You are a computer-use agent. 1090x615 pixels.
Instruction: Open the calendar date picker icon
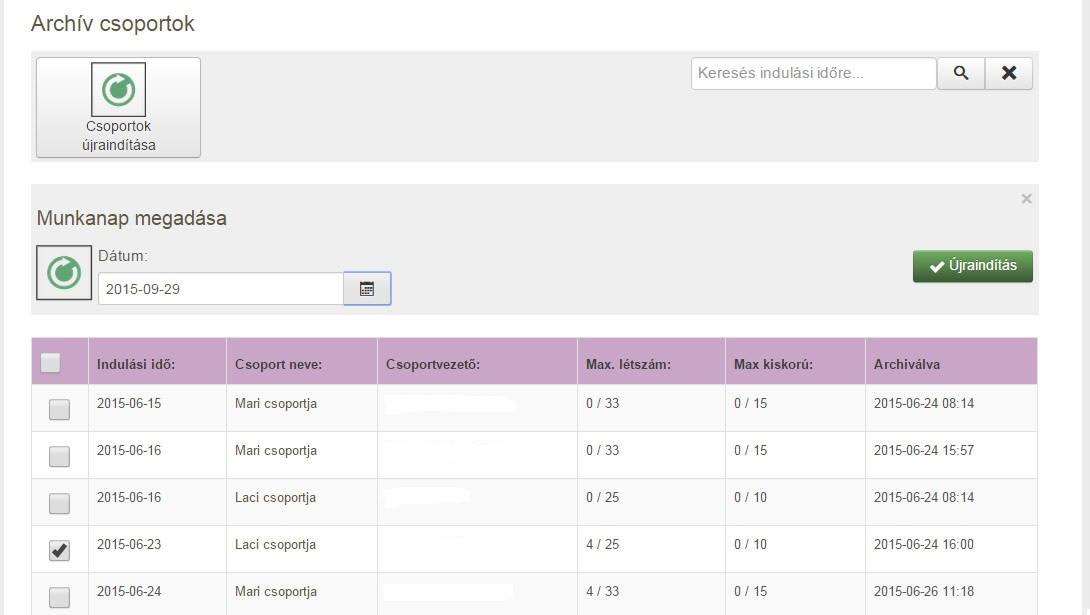pyautogui.click(x=367, y=289)
